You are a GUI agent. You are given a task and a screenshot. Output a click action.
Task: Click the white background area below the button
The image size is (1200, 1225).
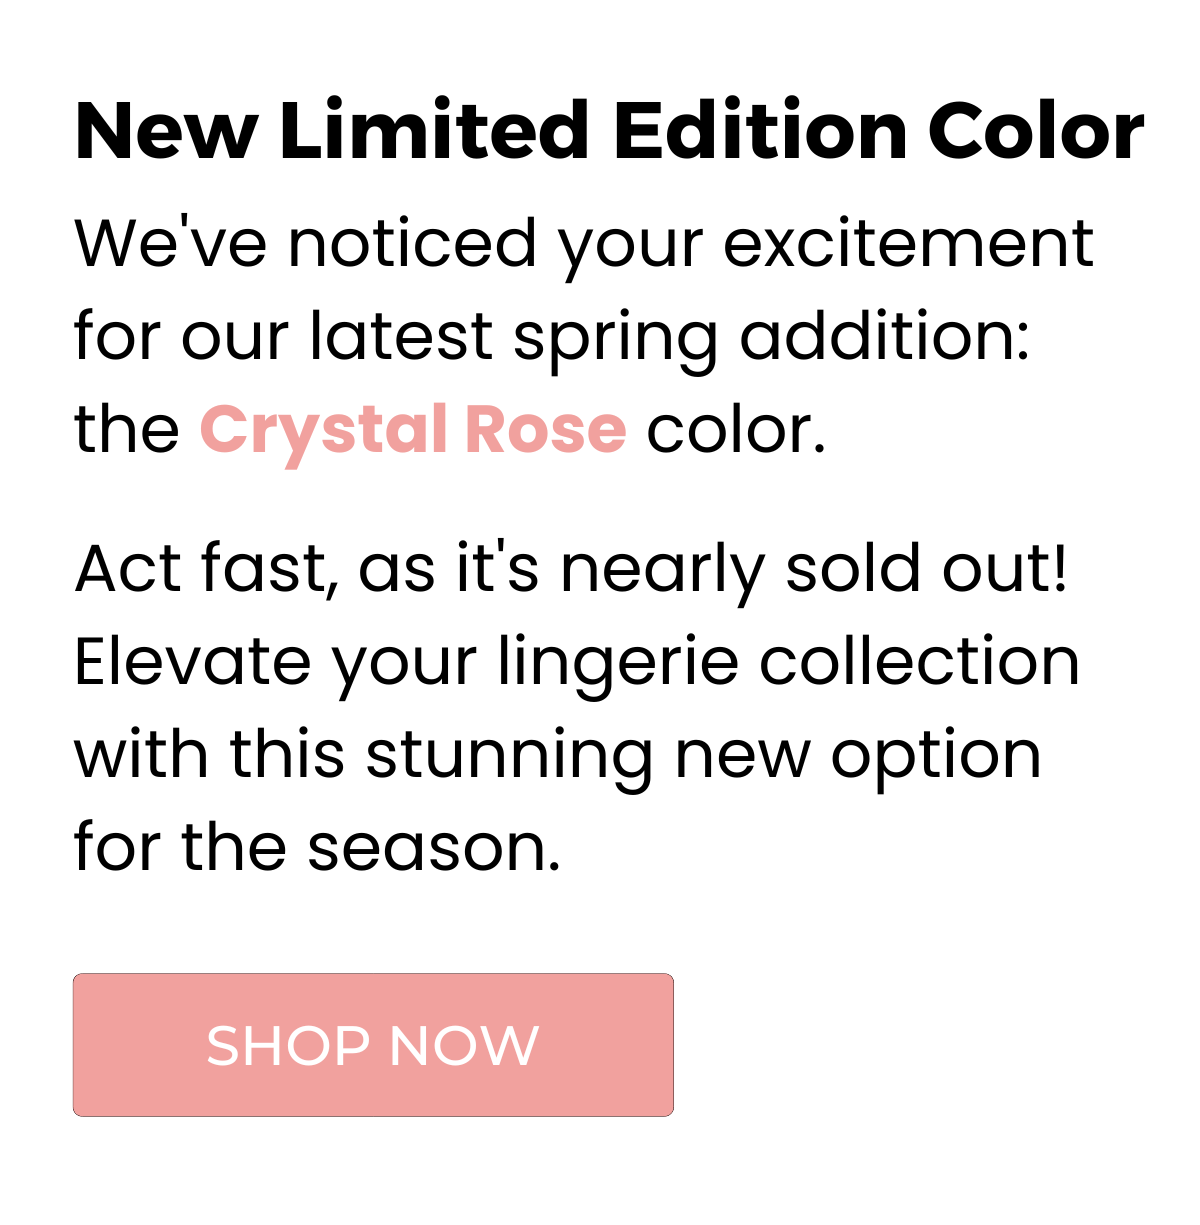pyautogui.click(x=600, y=1180)
